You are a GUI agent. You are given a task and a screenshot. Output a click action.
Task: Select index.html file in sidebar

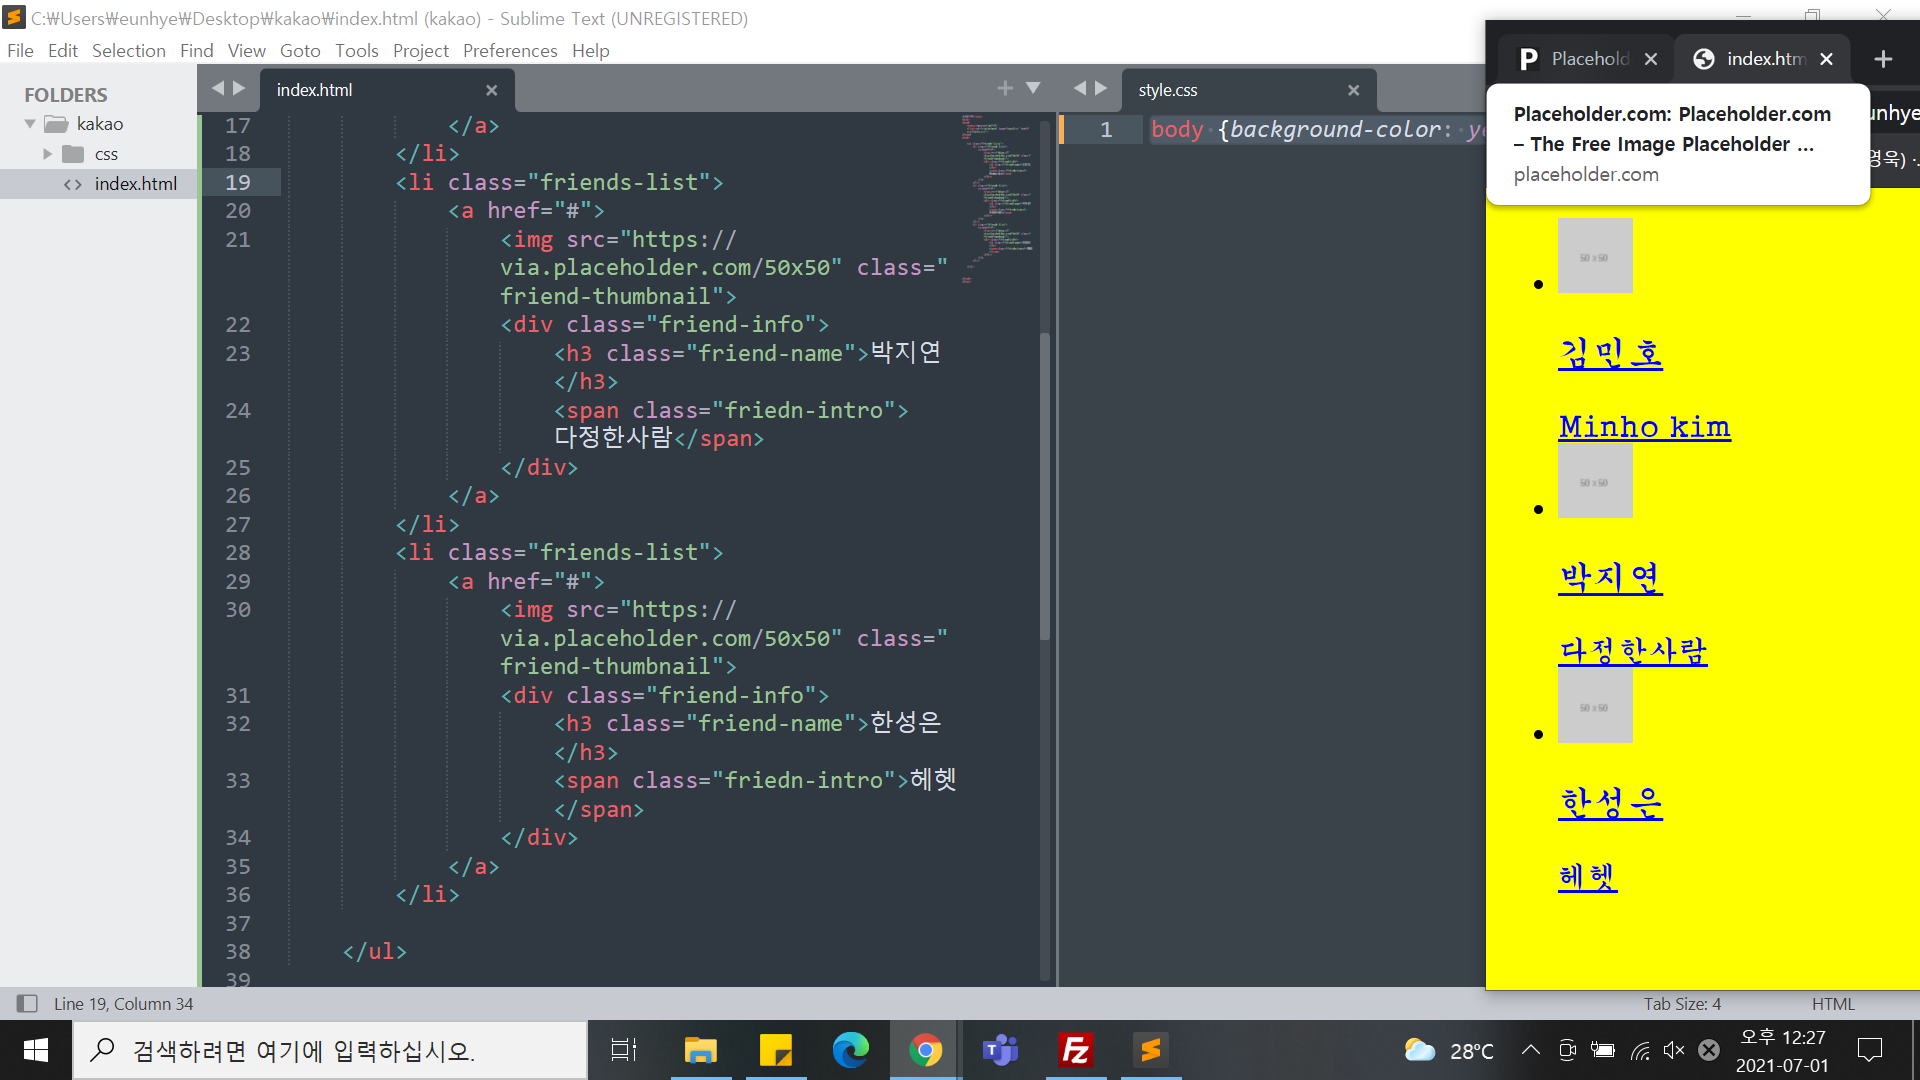(135, 184)
